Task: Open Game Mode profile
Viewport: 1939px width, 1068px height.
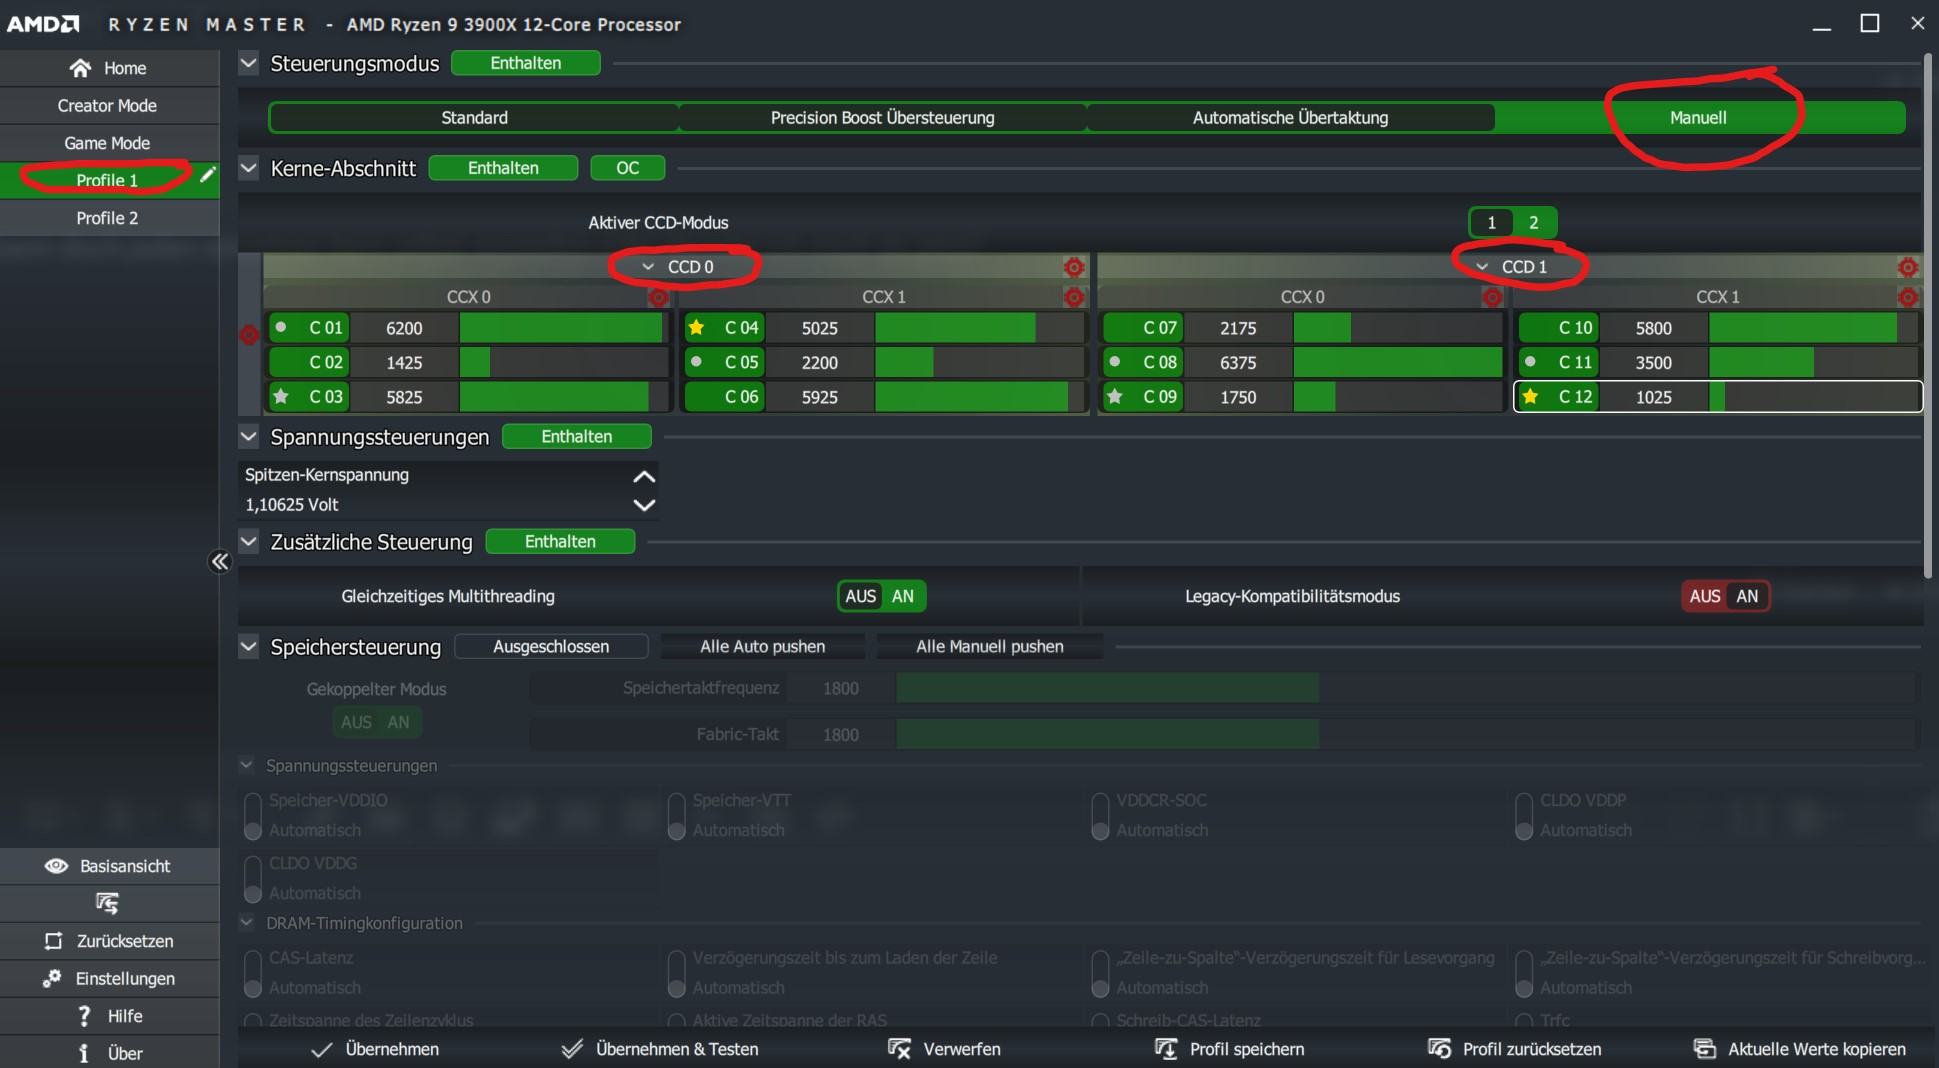Action: [x=109, y=143]
